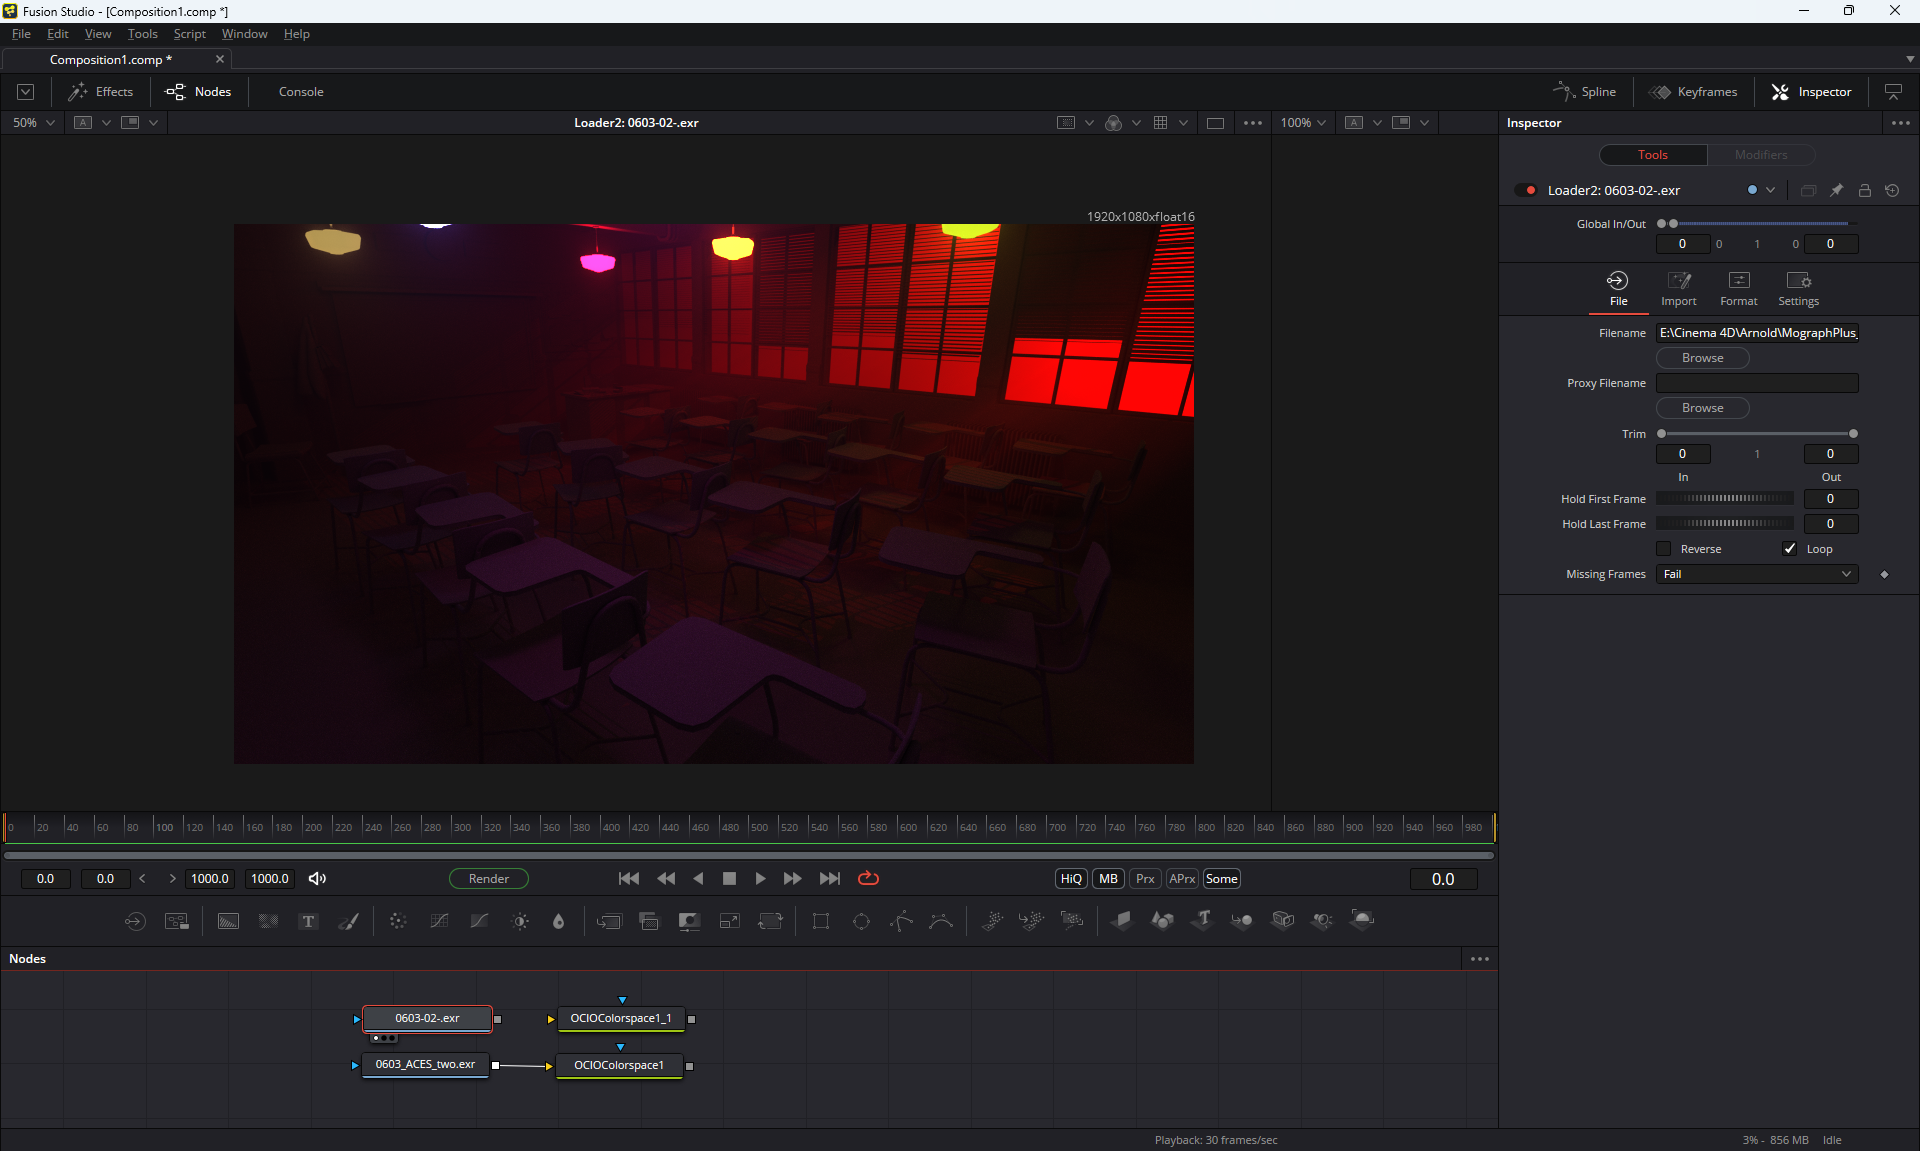1920x1151 pixels.
Task: Click the Hold First Frame slider
Action: coord(1724,499)
